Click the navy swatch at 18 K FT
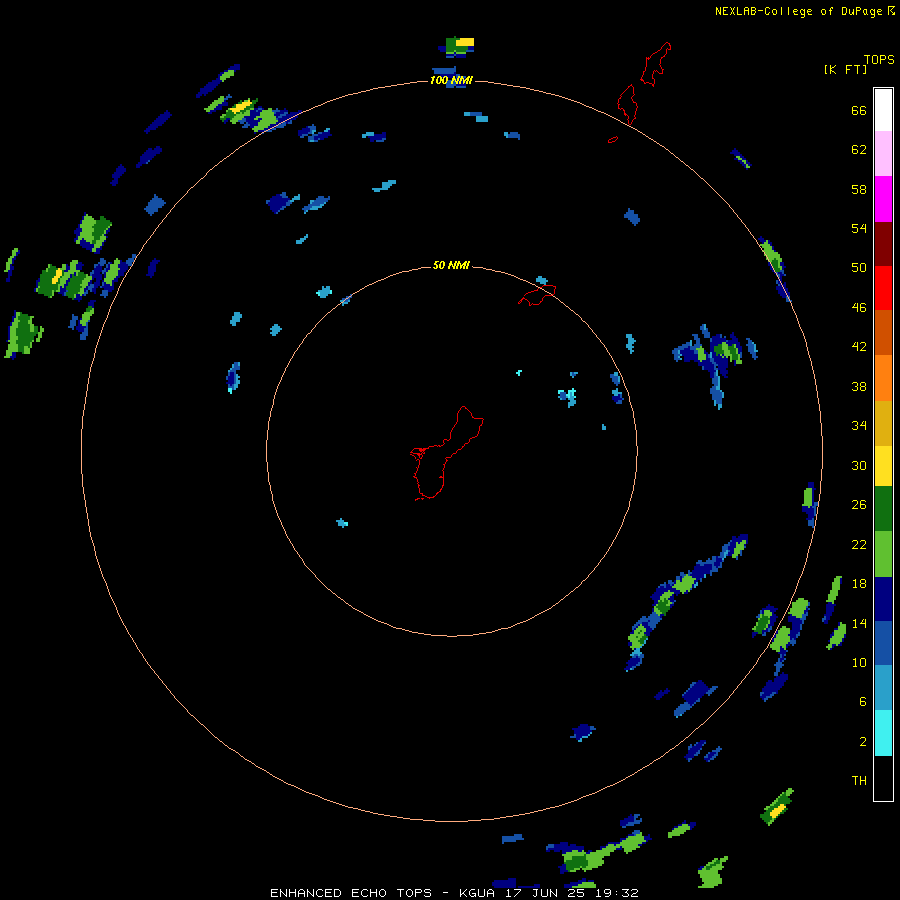This screenshot has width=900, height=900. click(883, 599)
